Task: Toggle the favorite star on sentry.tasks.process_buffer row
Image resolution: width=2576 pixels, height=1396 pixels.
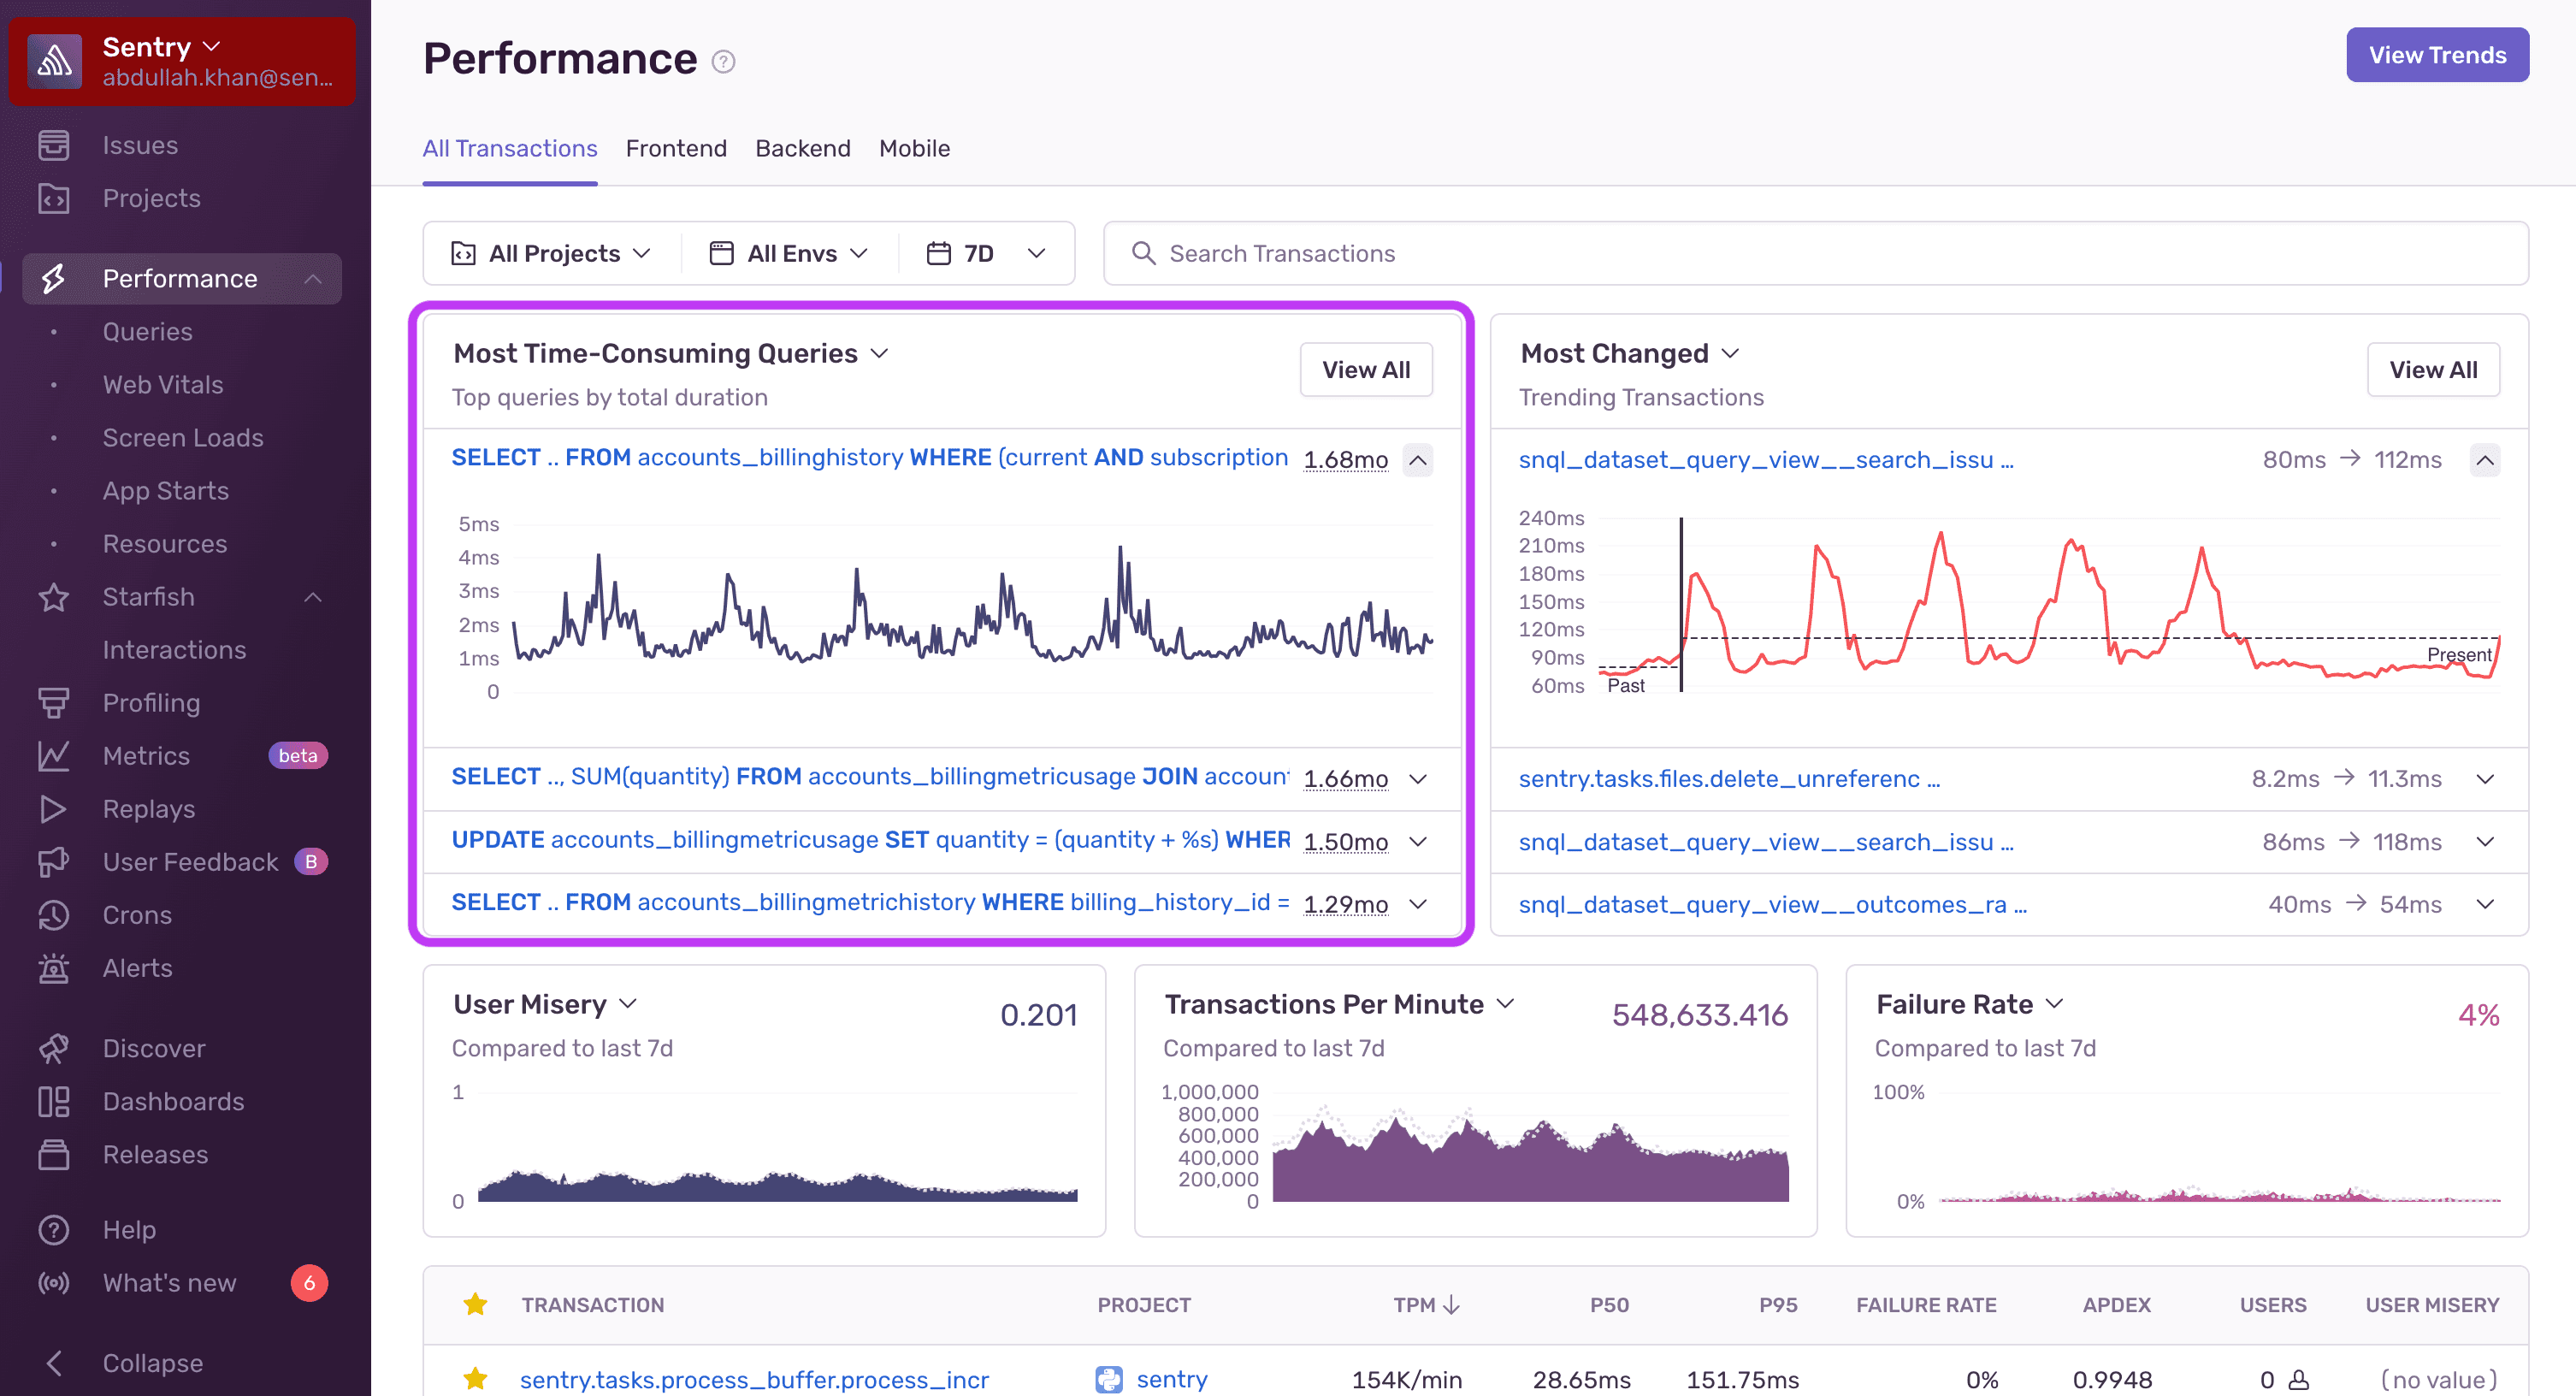Action: click(x=475, y=1378)
